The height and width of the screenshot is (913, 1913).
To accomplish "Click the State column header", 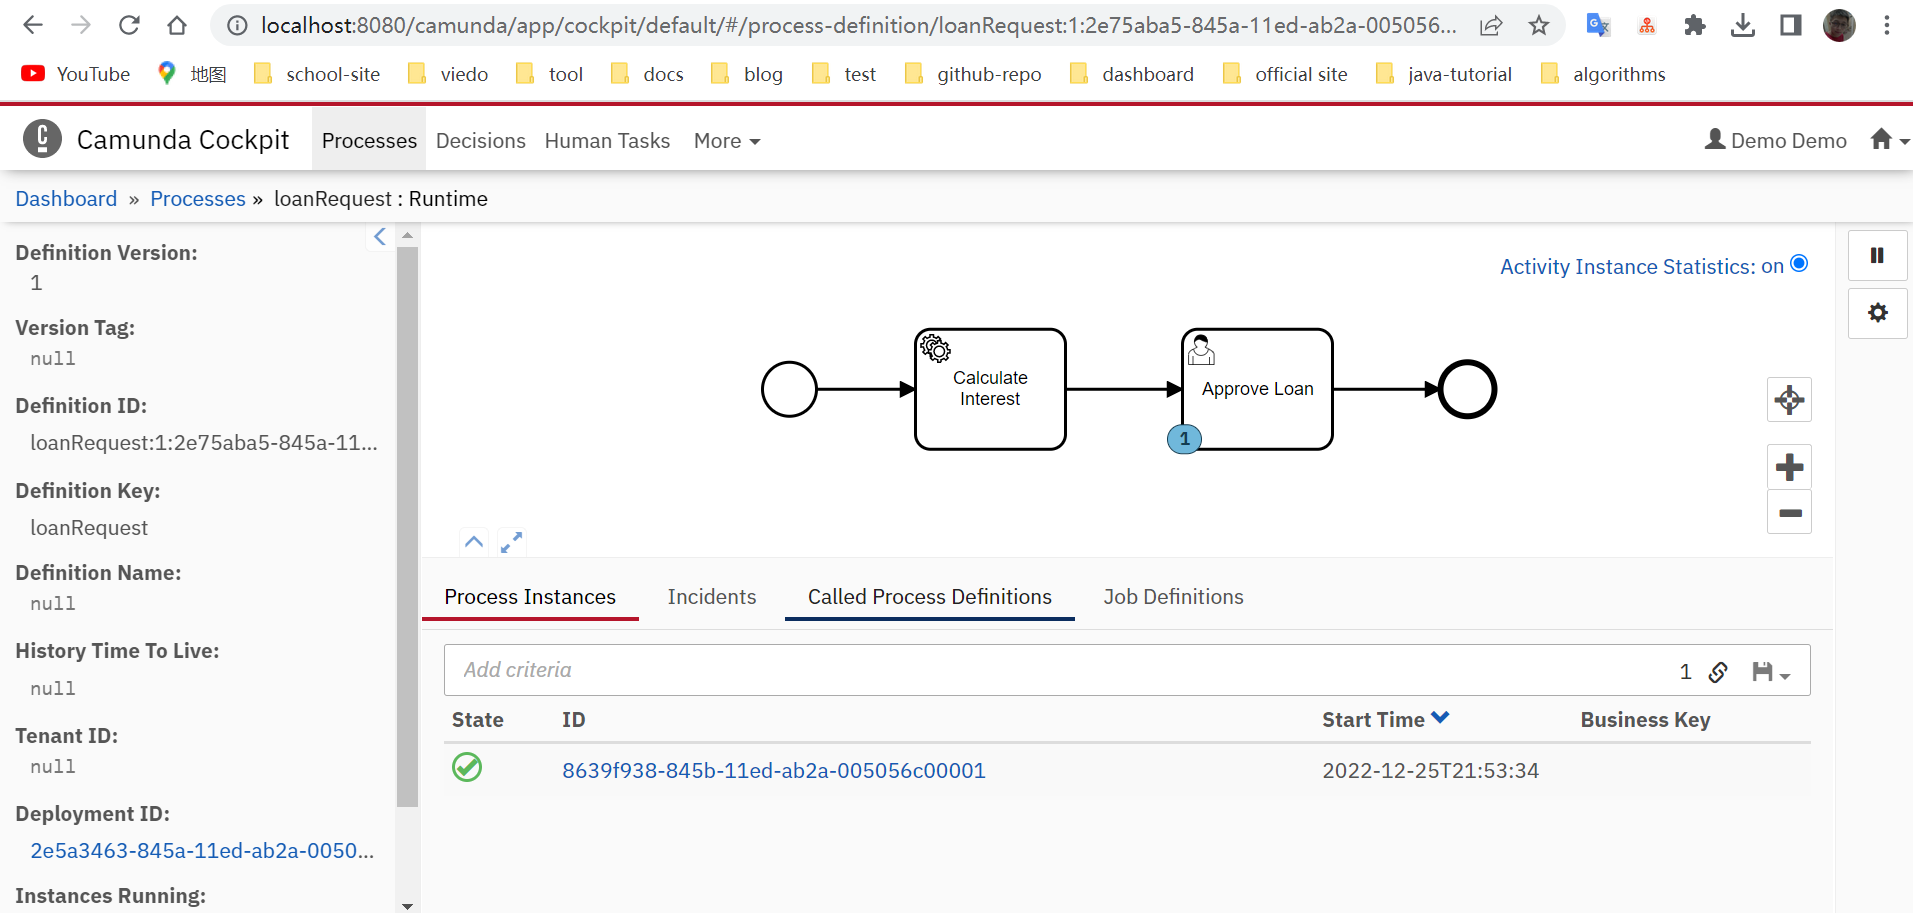I will [478, 720].
